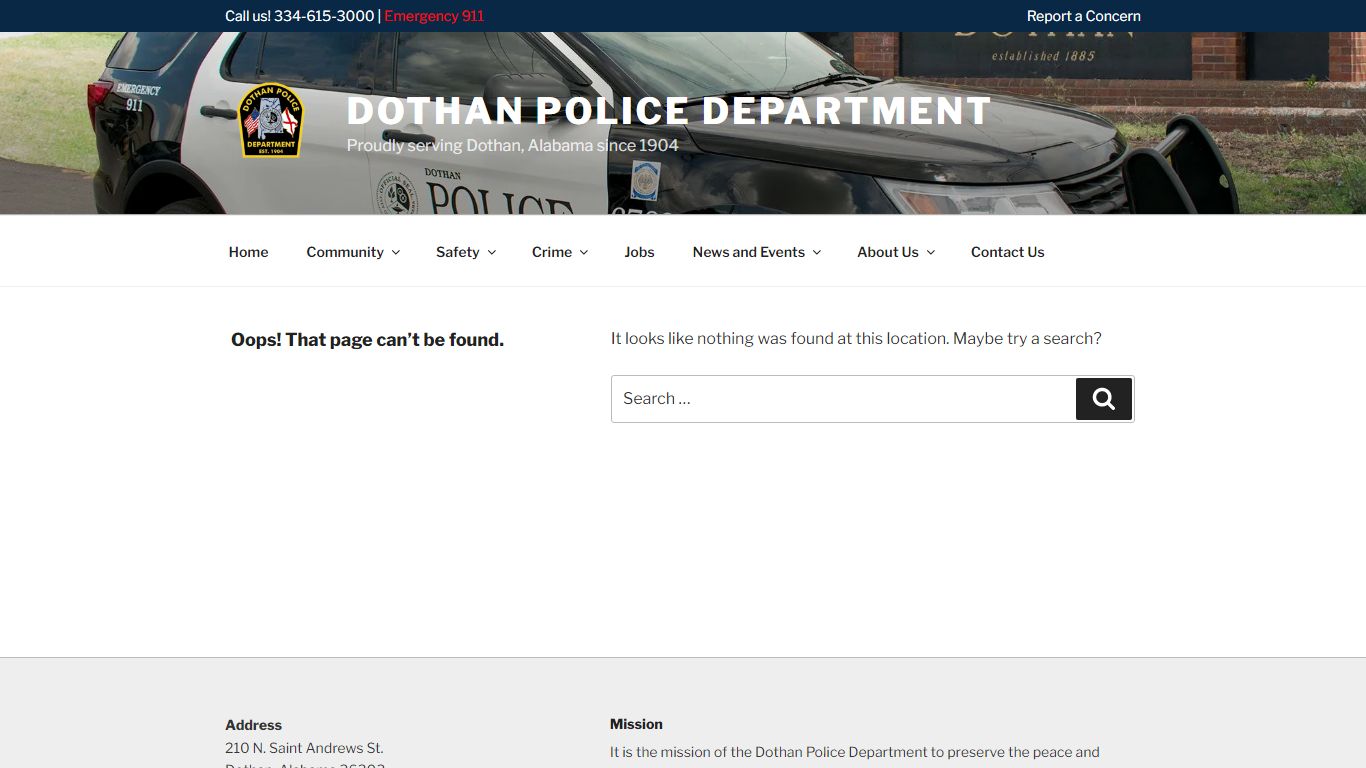Click the 'Maybe try a search?' message text

pyautogui.click(x=1027, y=339)
